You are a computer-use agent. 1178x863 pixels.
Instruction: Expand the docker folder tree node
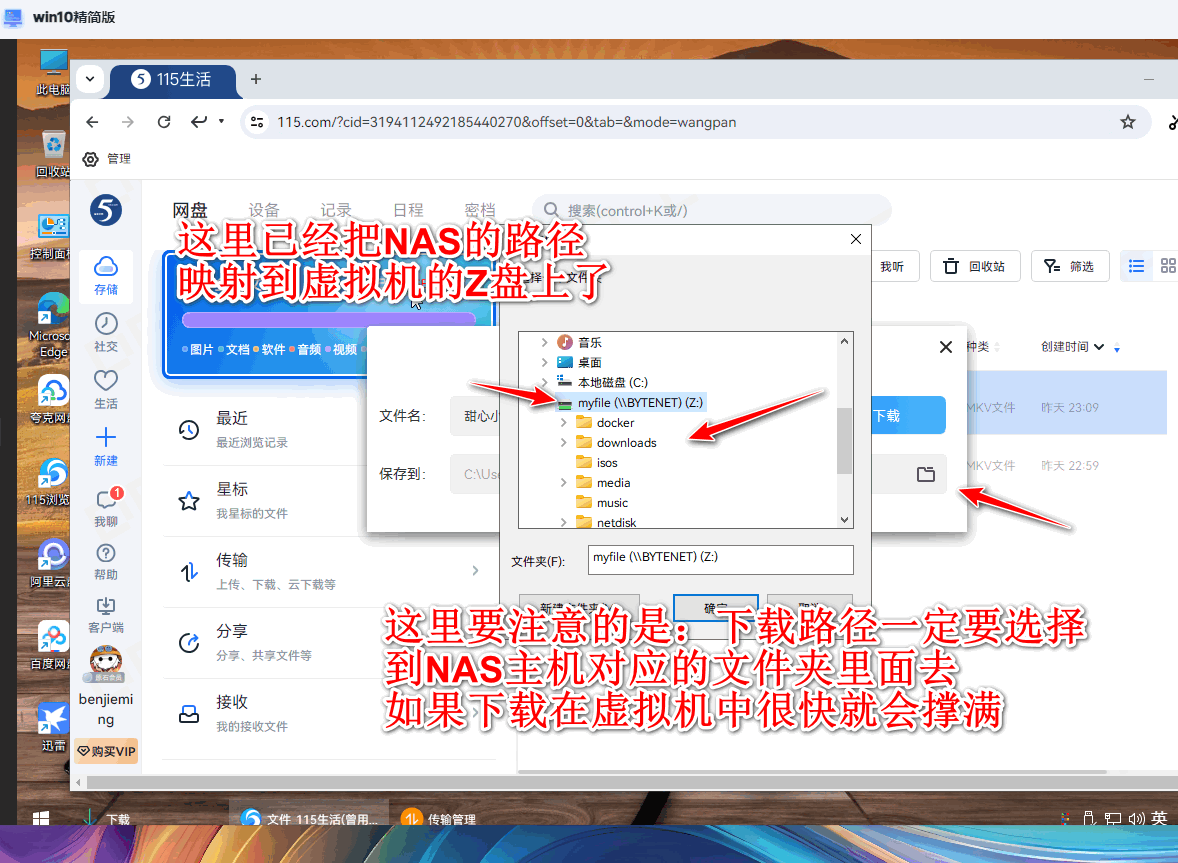point(564,423)
